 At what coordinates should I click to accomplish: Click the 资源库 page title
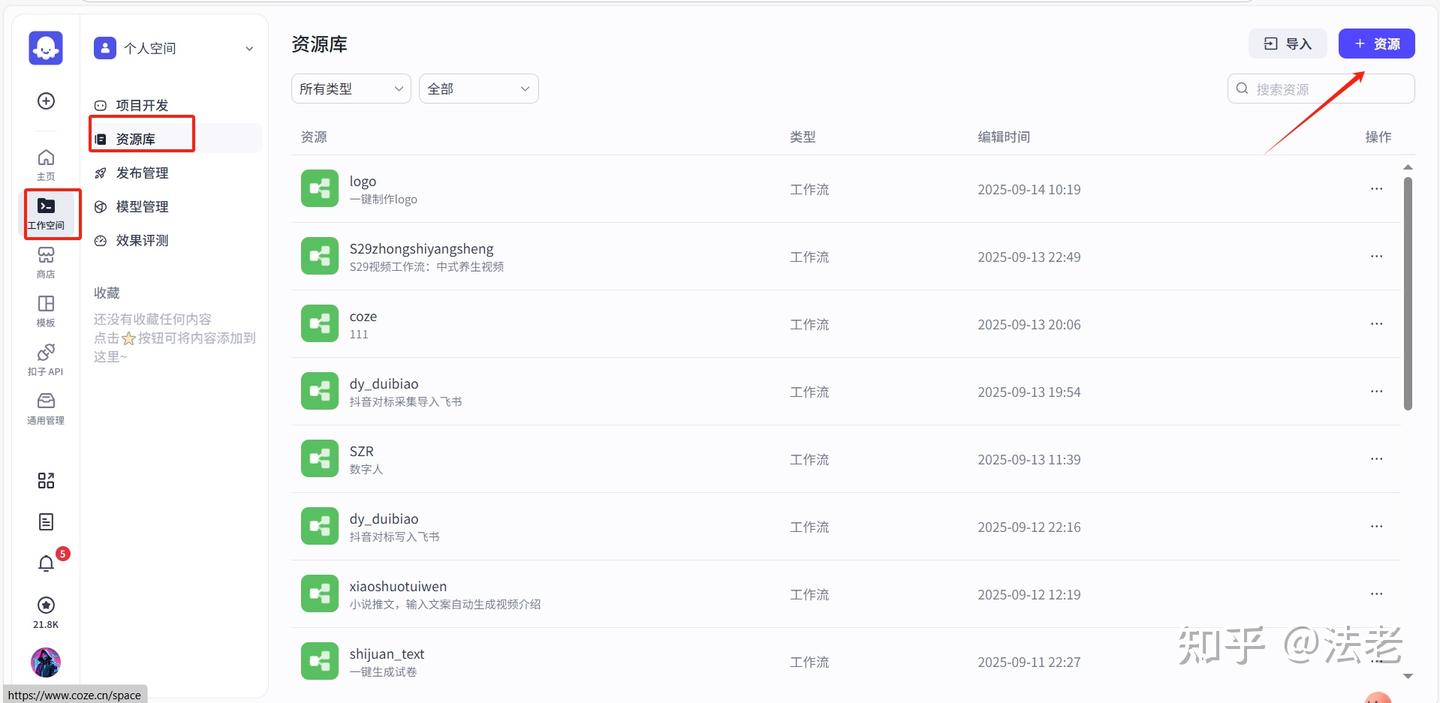(x=319, y=45)
